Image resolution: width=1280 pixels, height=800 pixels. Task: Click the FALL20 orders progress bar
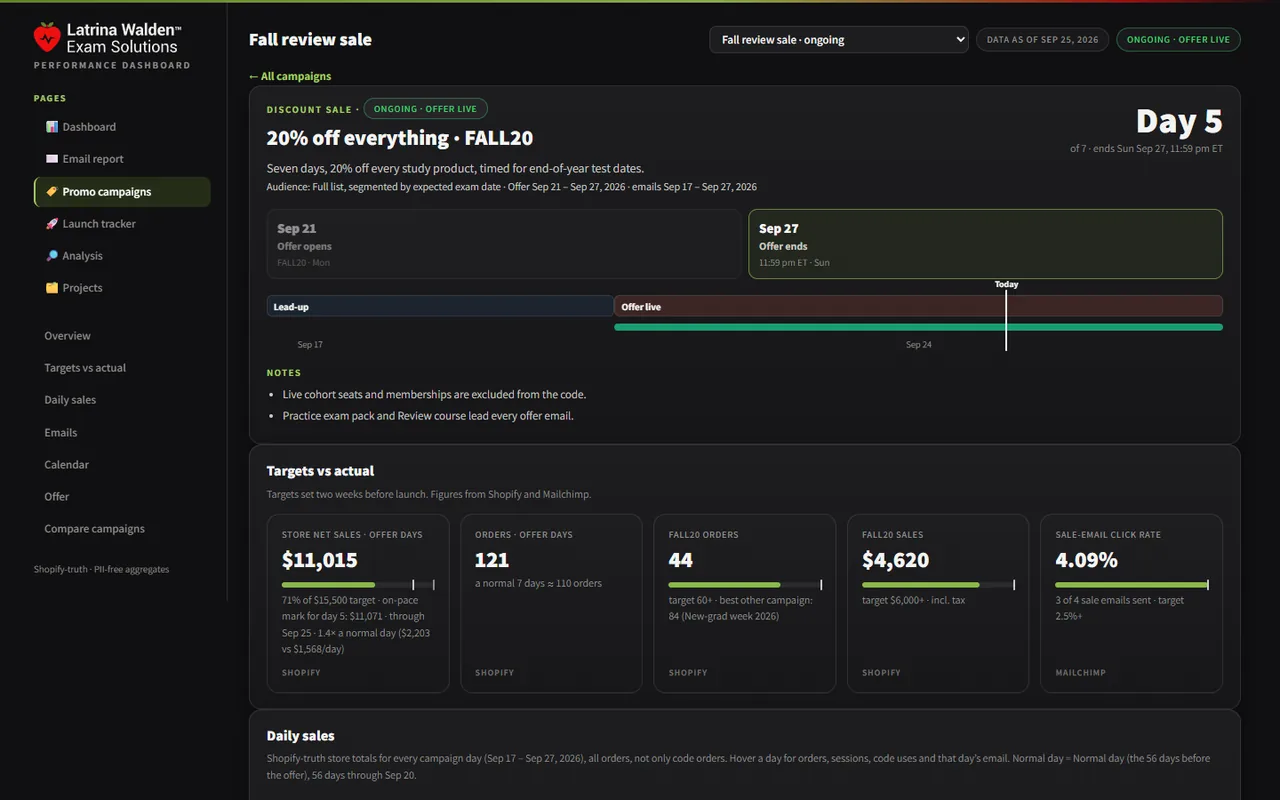tap(745, 585)
